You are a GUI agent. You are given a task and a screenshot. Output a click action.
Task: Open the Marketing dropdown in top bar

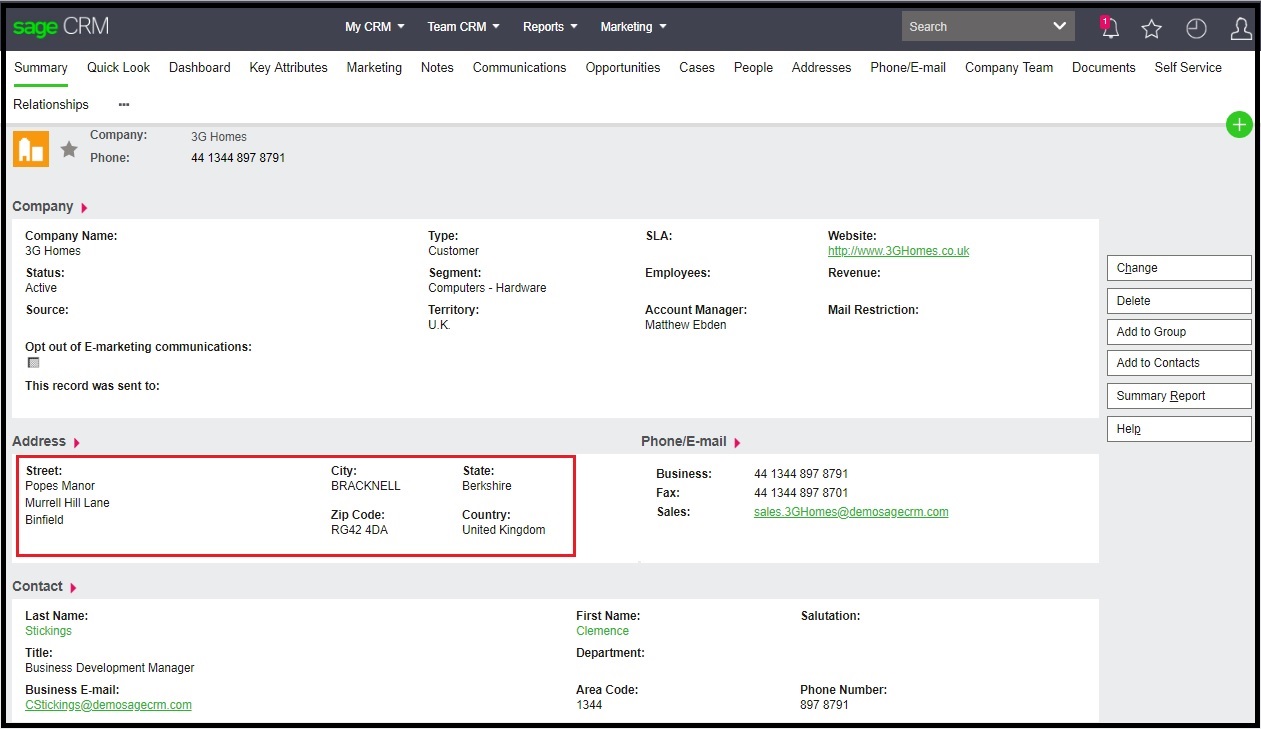coord(633,27)
